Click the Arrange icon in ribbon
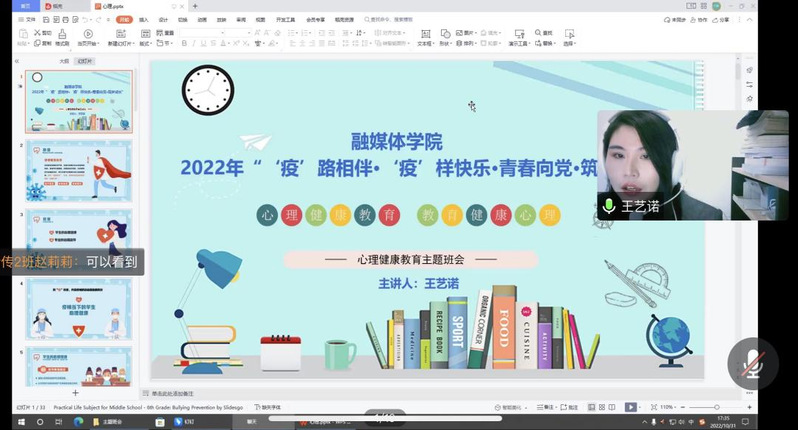This screenshot has width=798, height=430. coord(460,43)
